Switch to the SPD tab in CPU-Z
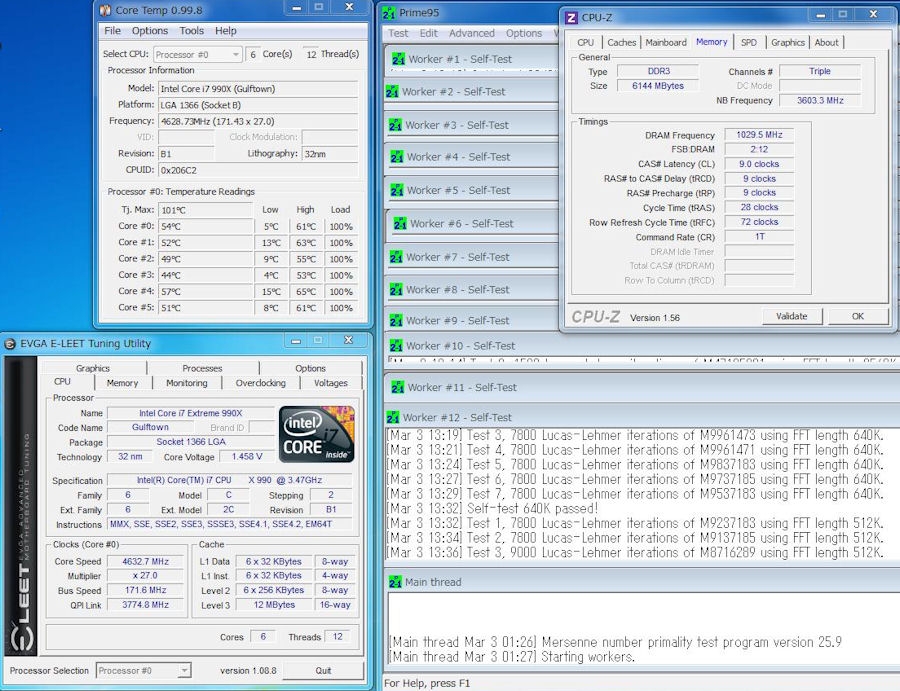Viewport: 900px width, 691px height. coord(748,42)
